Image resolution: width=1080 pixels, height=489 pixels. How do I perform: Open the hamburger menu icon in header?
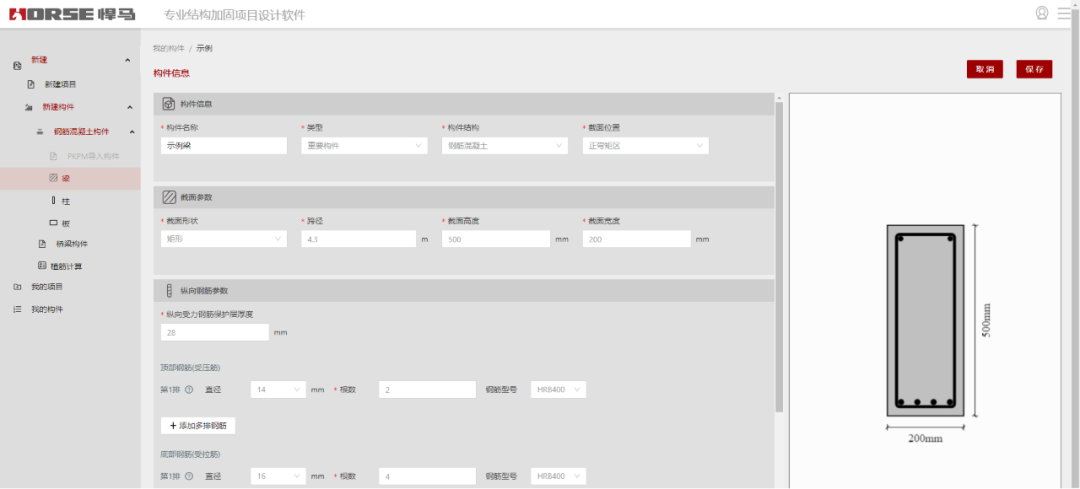coord(1064,13)
